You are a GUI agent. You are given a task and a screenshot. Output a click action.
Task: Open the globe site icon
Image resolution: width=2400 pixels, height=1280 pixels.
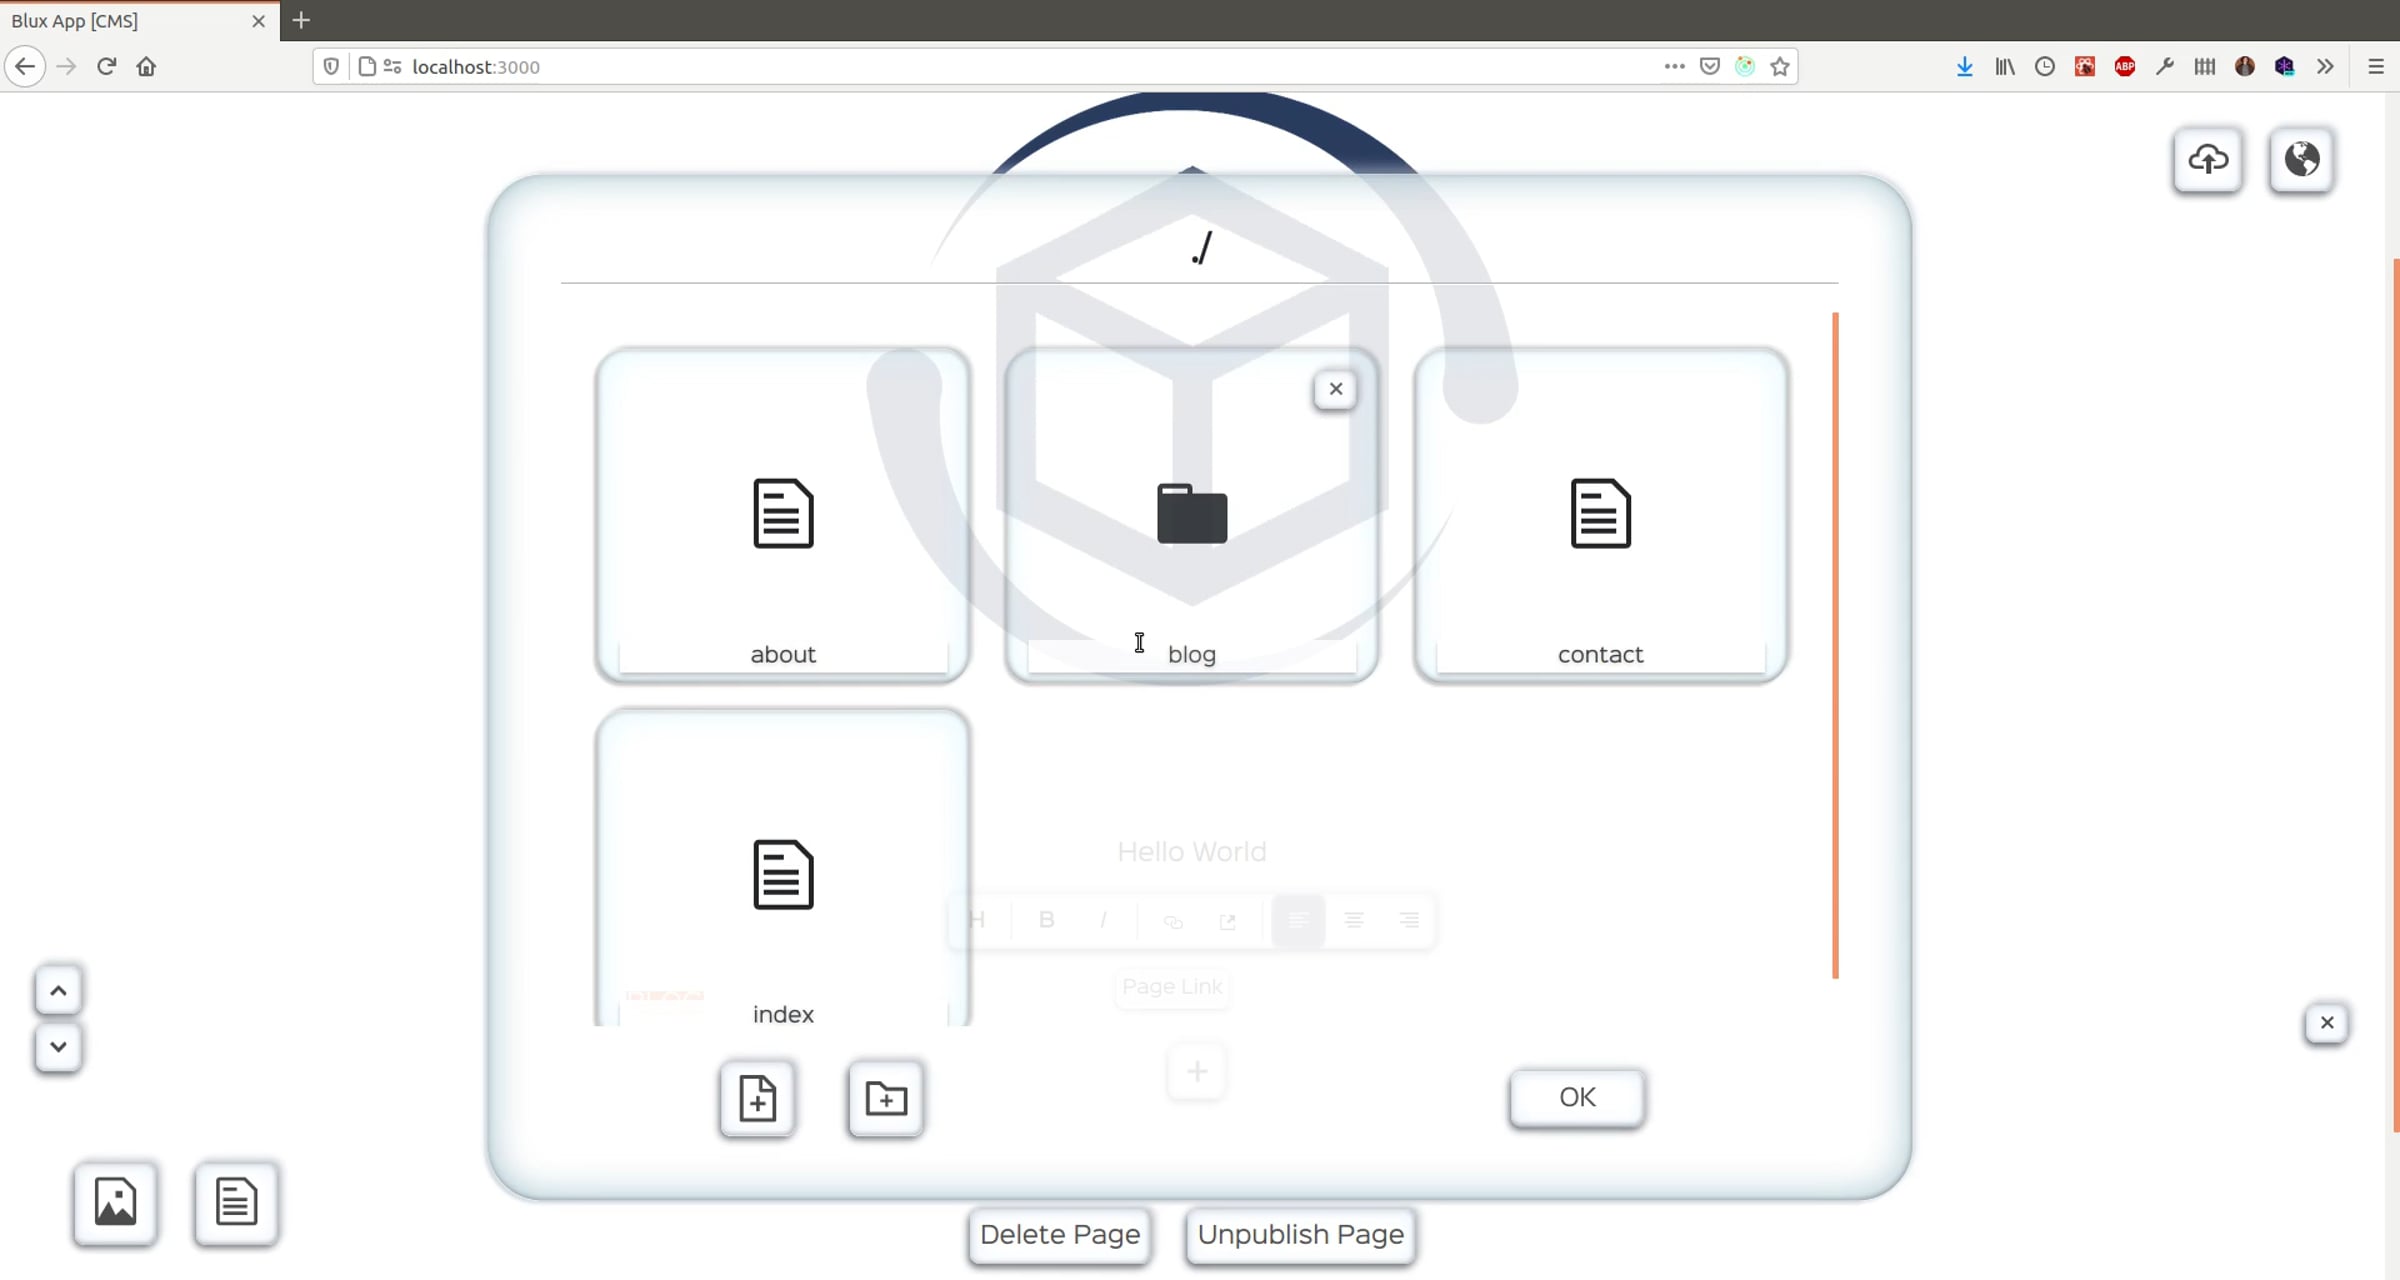click(x=2301, y=159)
